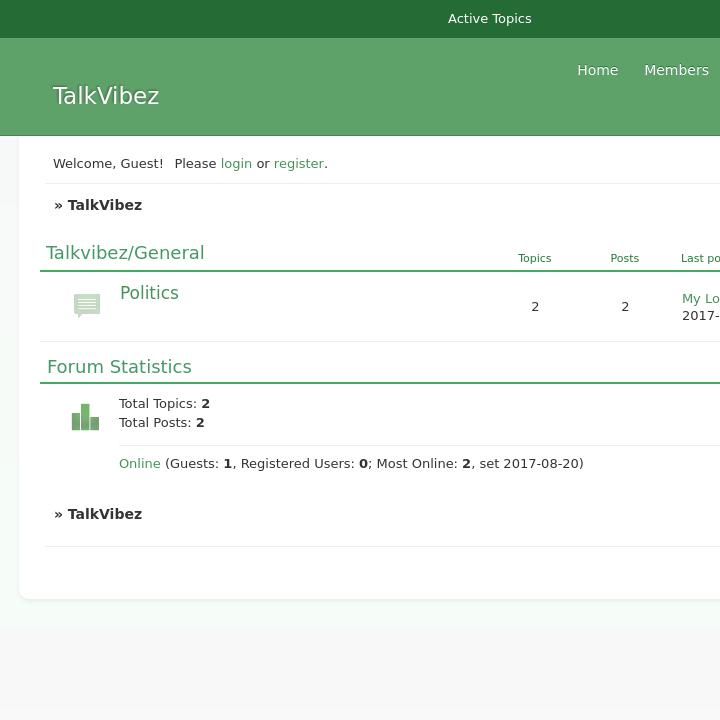Click the Total Topics statistic line
This screenshot has height=720, width=720.
tap(164, 404)
